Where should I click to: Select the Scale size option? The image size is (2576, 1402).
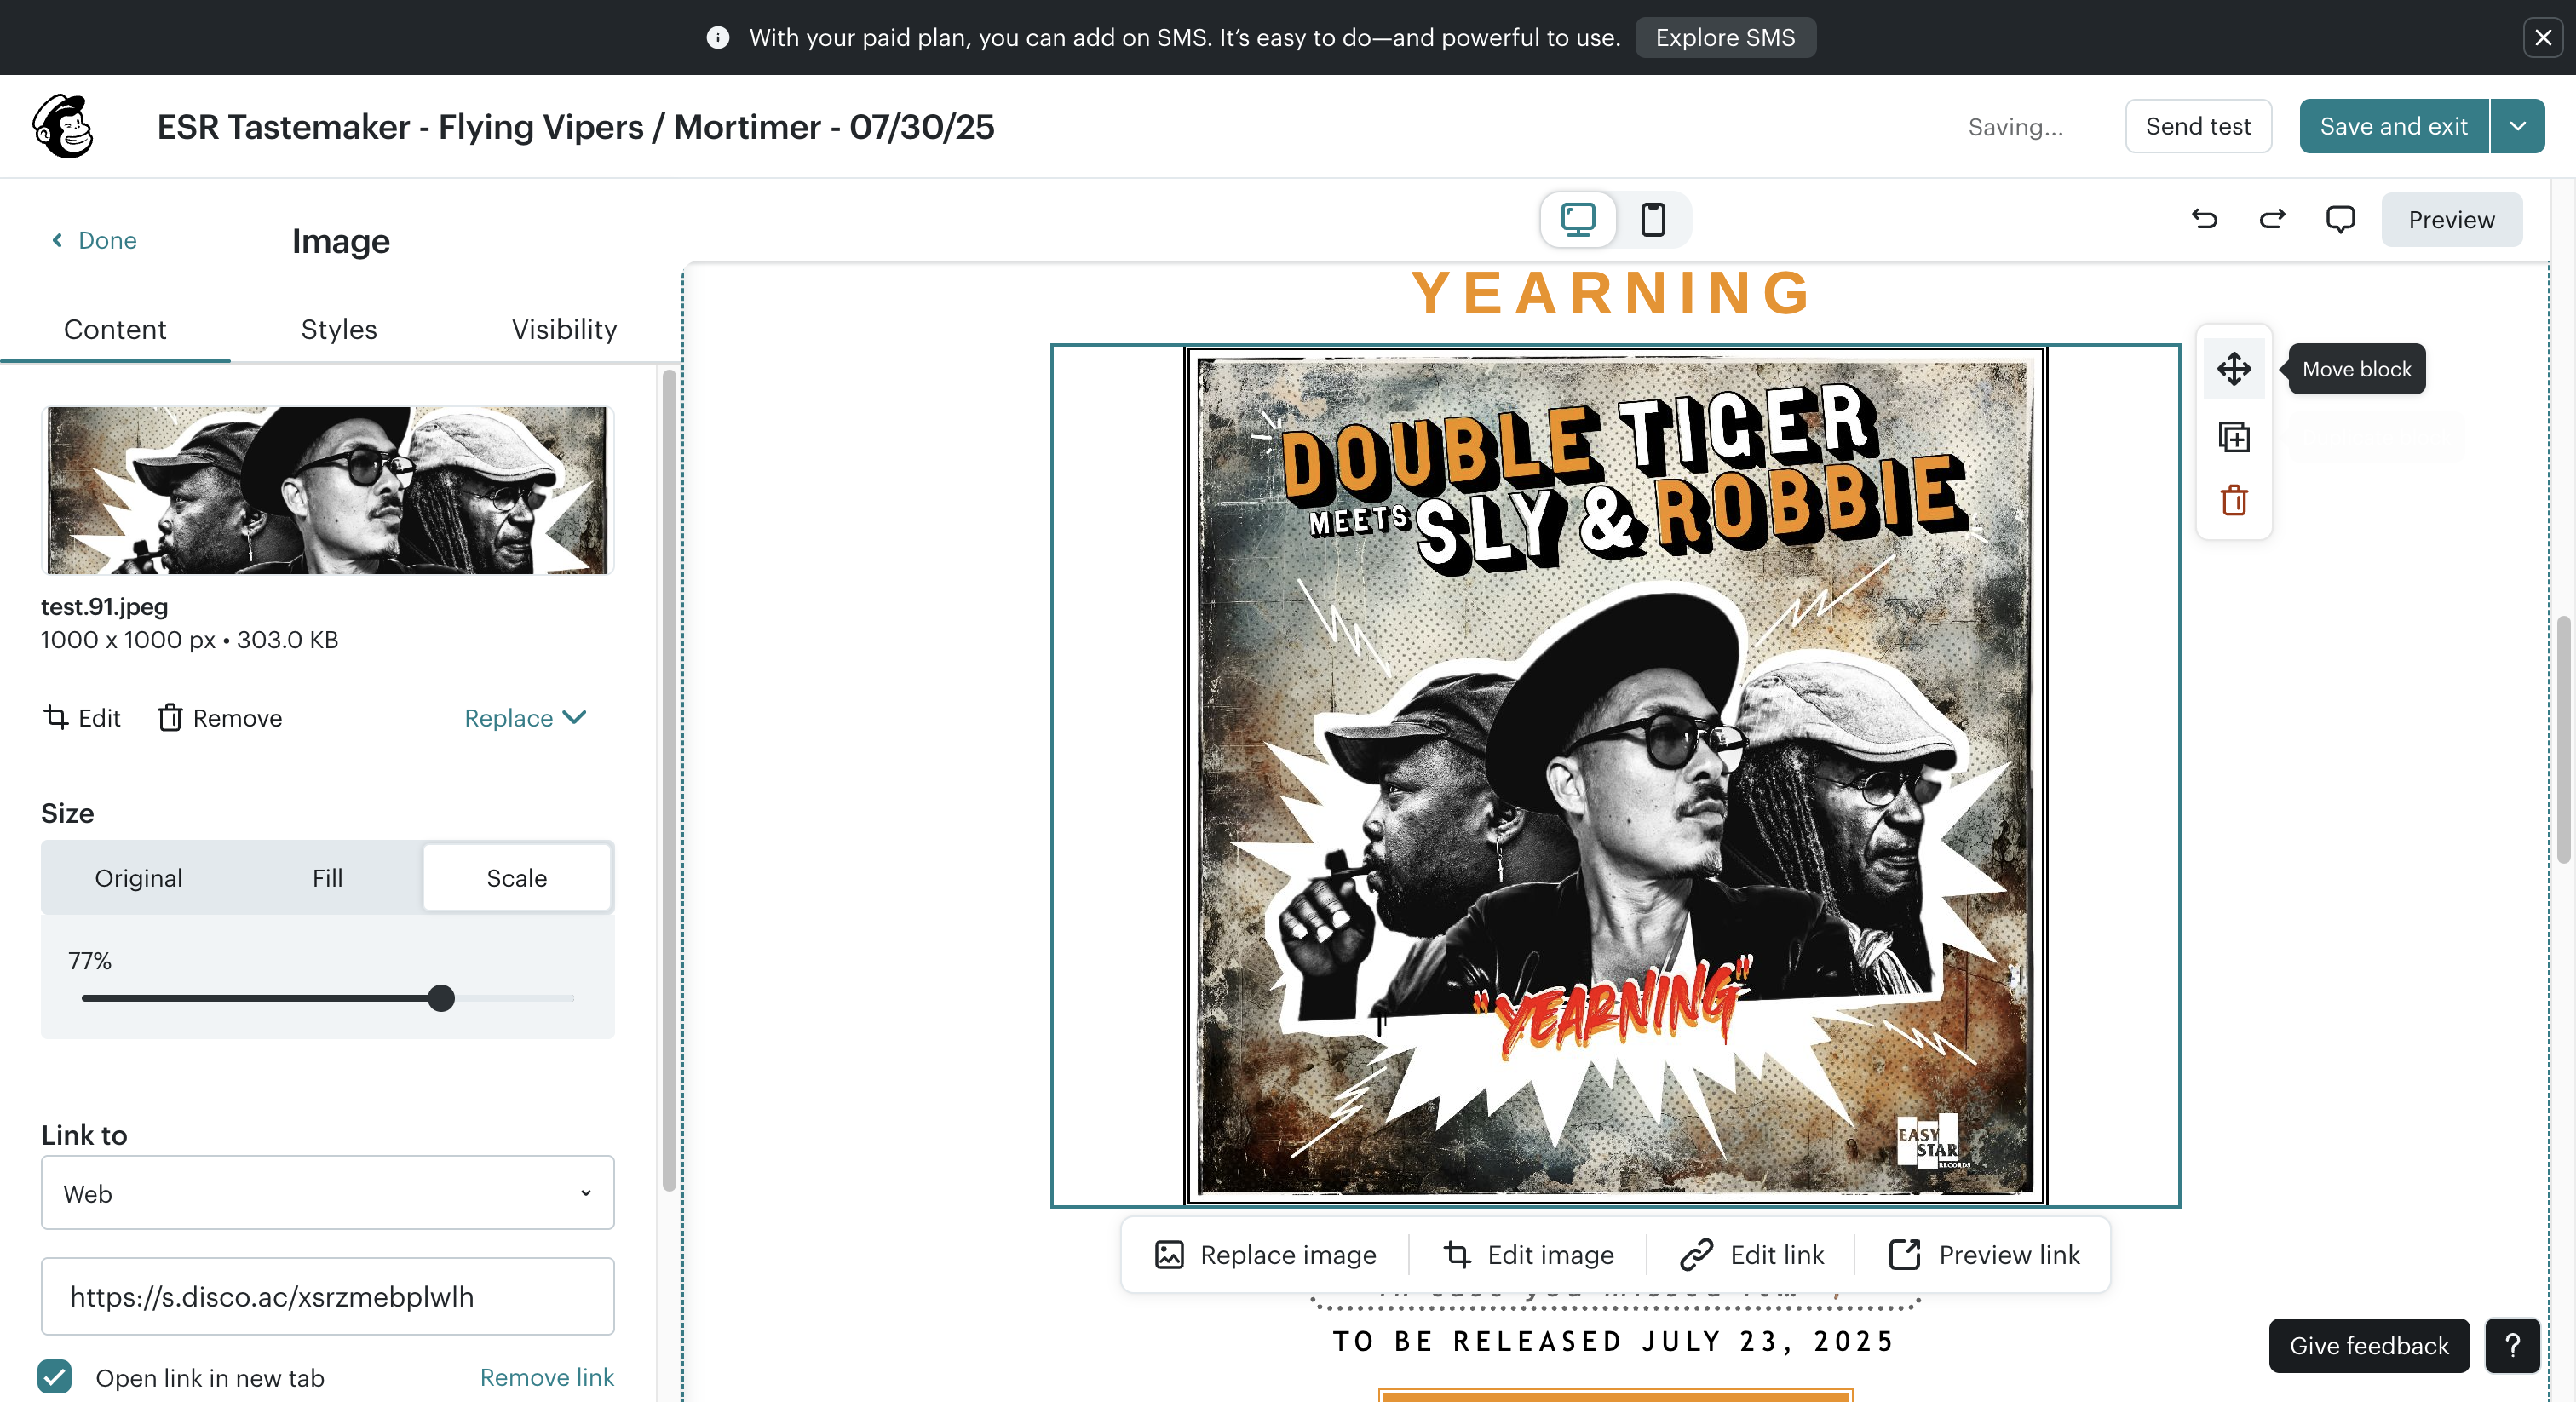point(517,878)
